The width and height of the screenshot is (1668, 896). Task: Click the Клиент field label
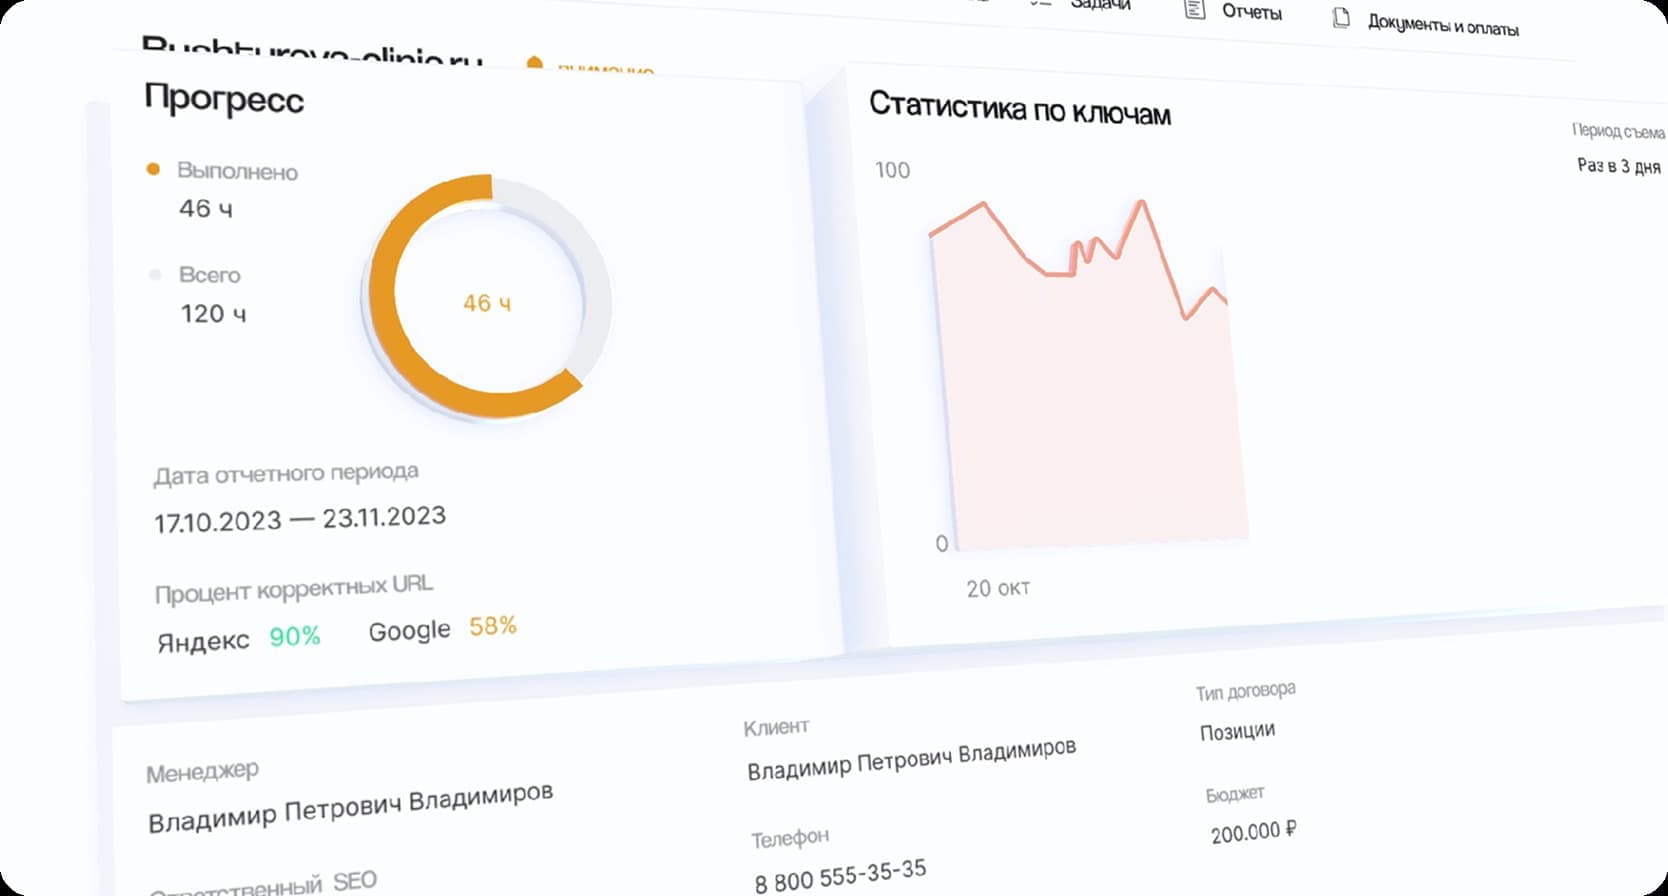[776, 727]
